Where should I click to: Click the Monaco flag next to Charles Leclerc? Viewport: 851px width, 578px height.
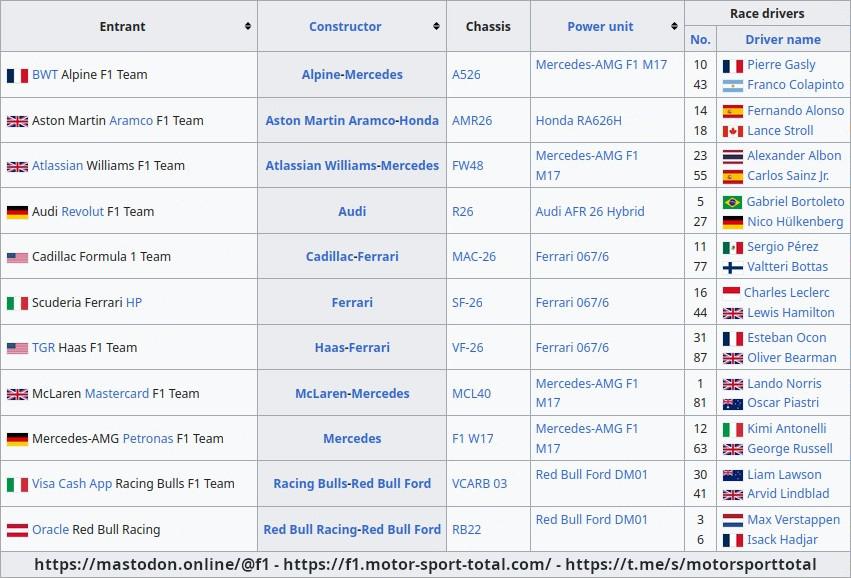click(x=731, y=293)
